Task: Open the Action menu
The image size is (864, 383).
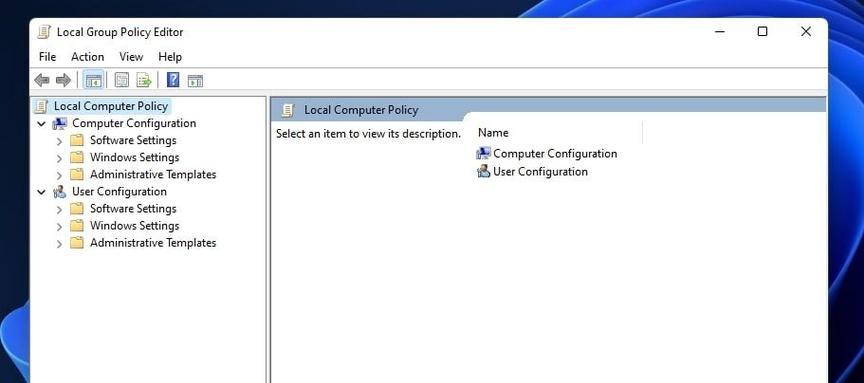Action: coord(88,57)
